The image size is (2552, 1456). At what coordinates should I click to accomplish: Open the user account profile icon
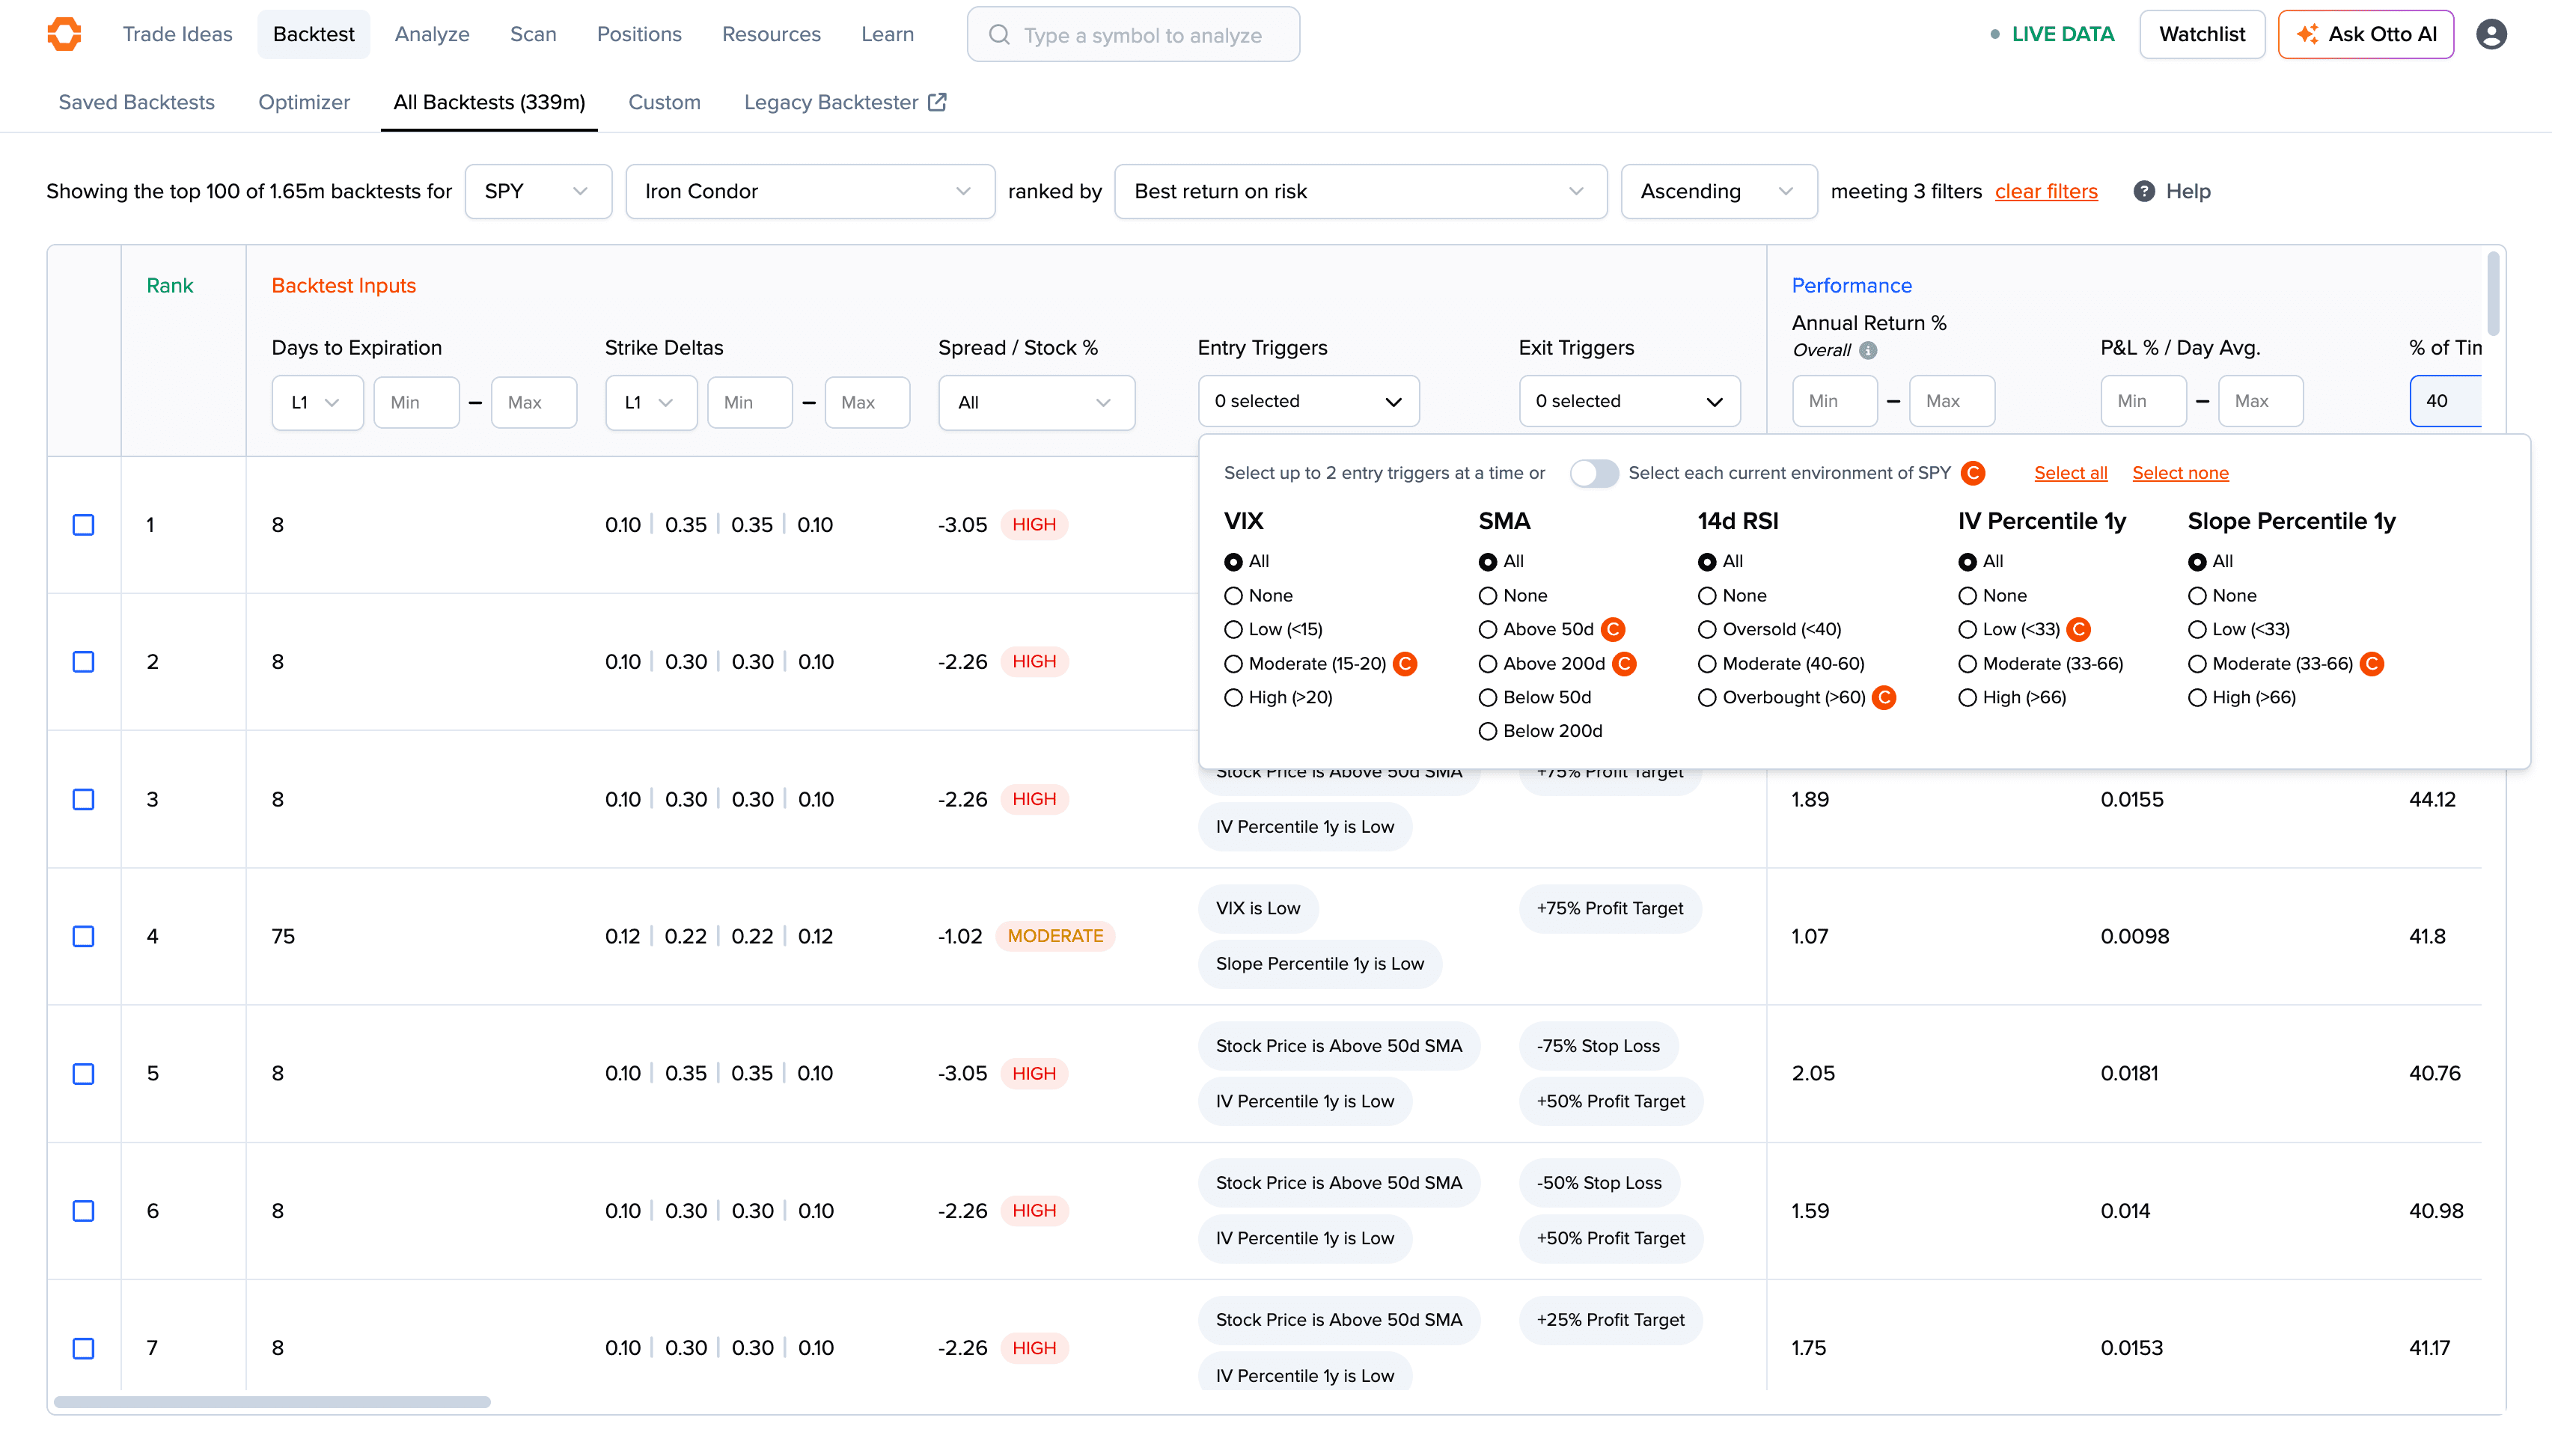click(2490, 34)
